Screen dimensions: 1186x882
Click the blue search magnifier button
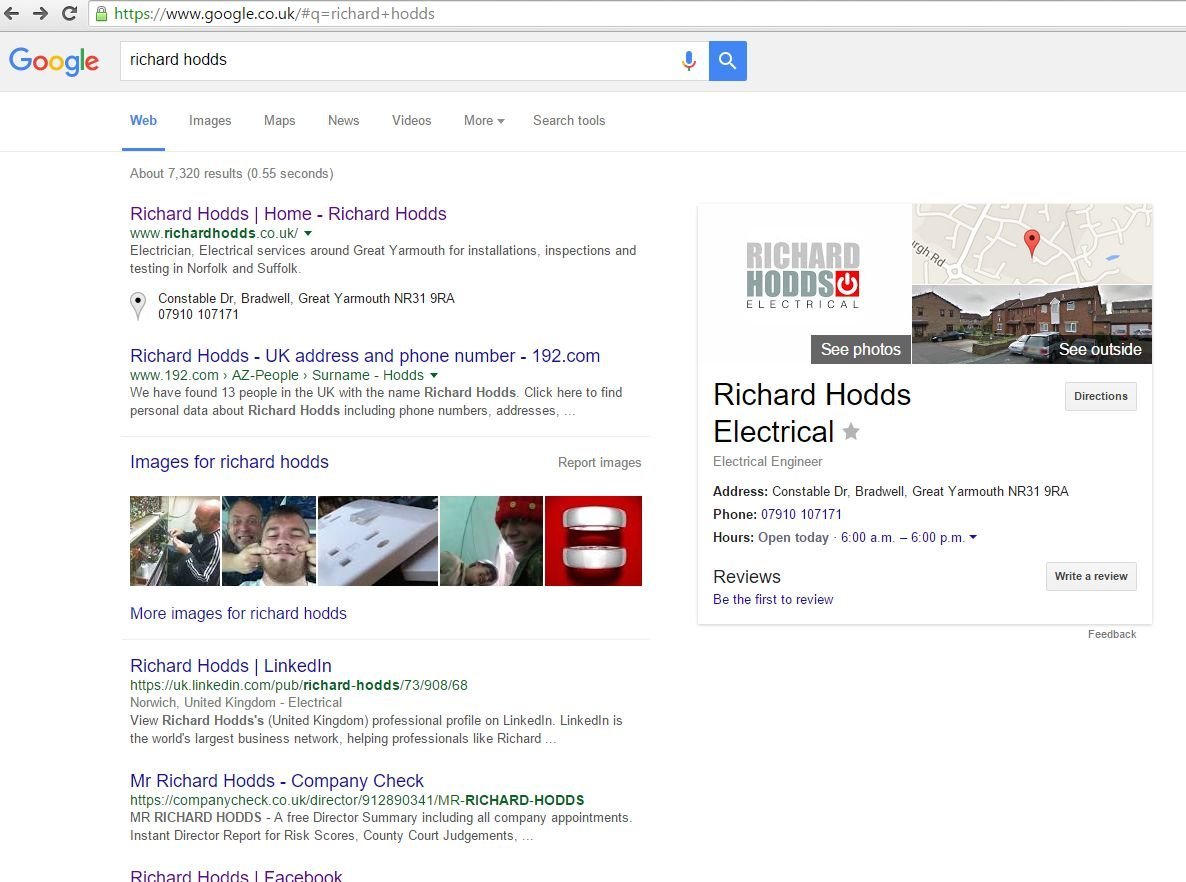(728, 61)
